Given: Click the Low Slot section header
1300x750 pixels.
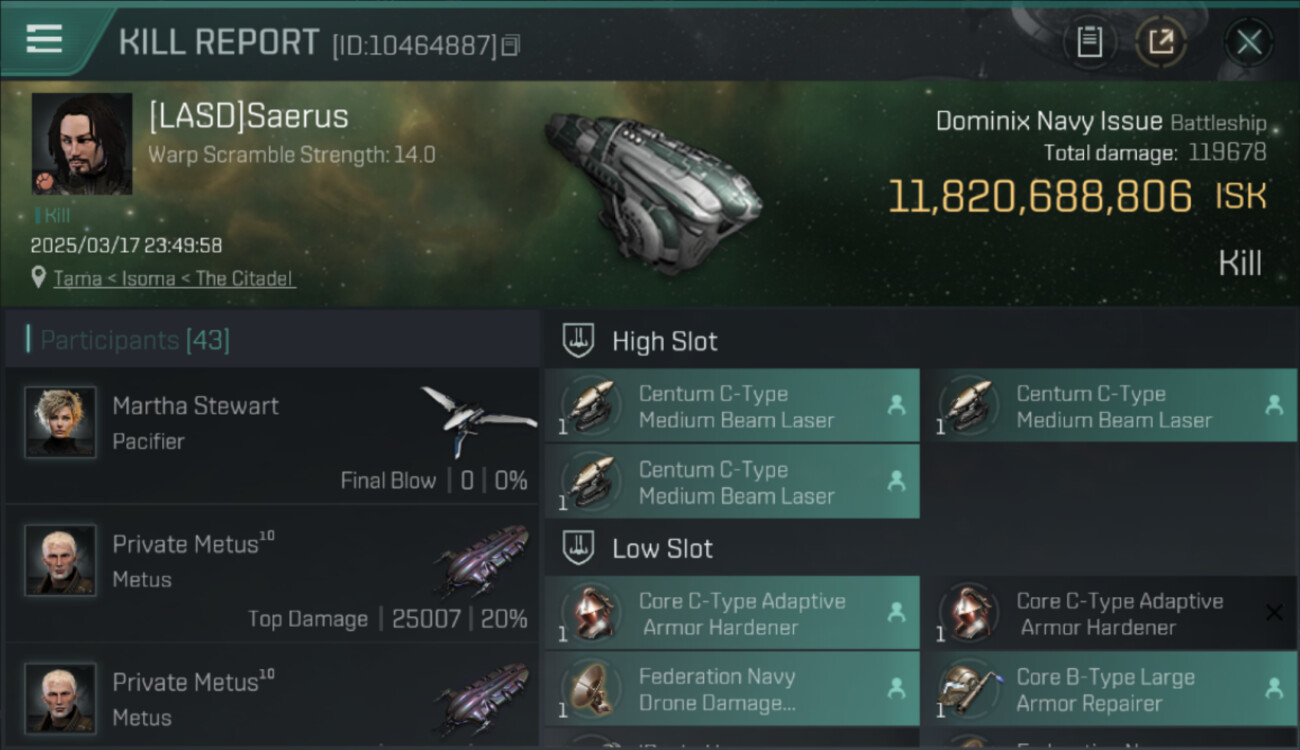Looking at the screenshot, I should click(x=662, y=548).
